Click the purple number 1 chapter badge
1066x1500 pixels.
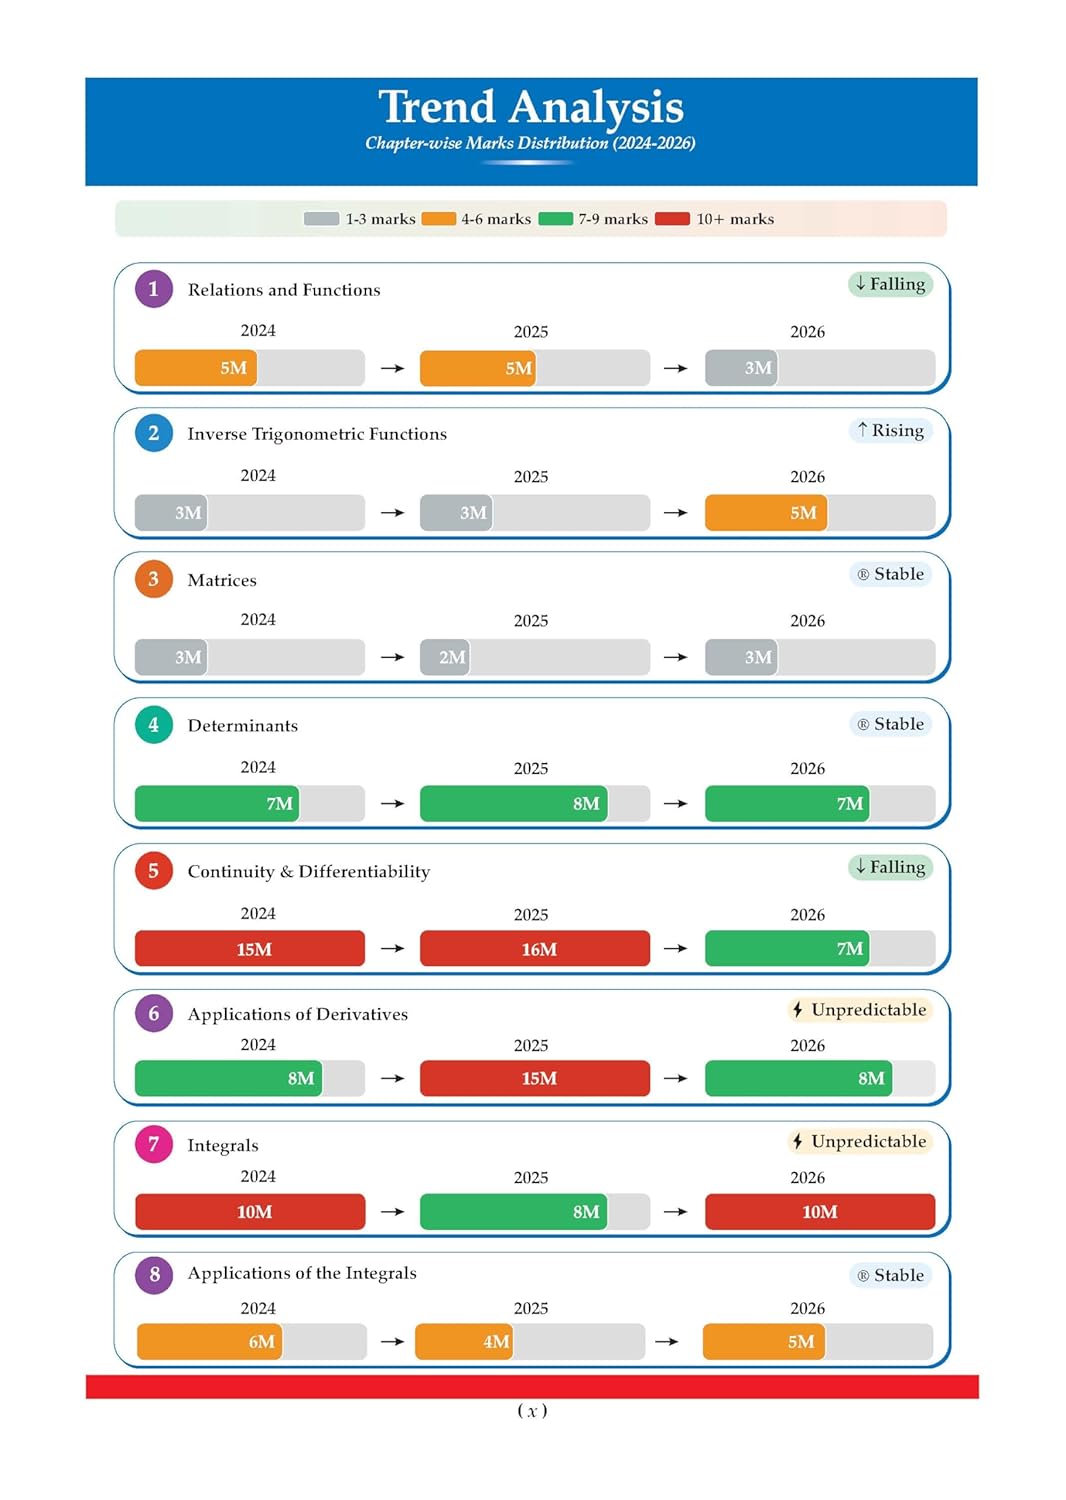coord(154,289)
